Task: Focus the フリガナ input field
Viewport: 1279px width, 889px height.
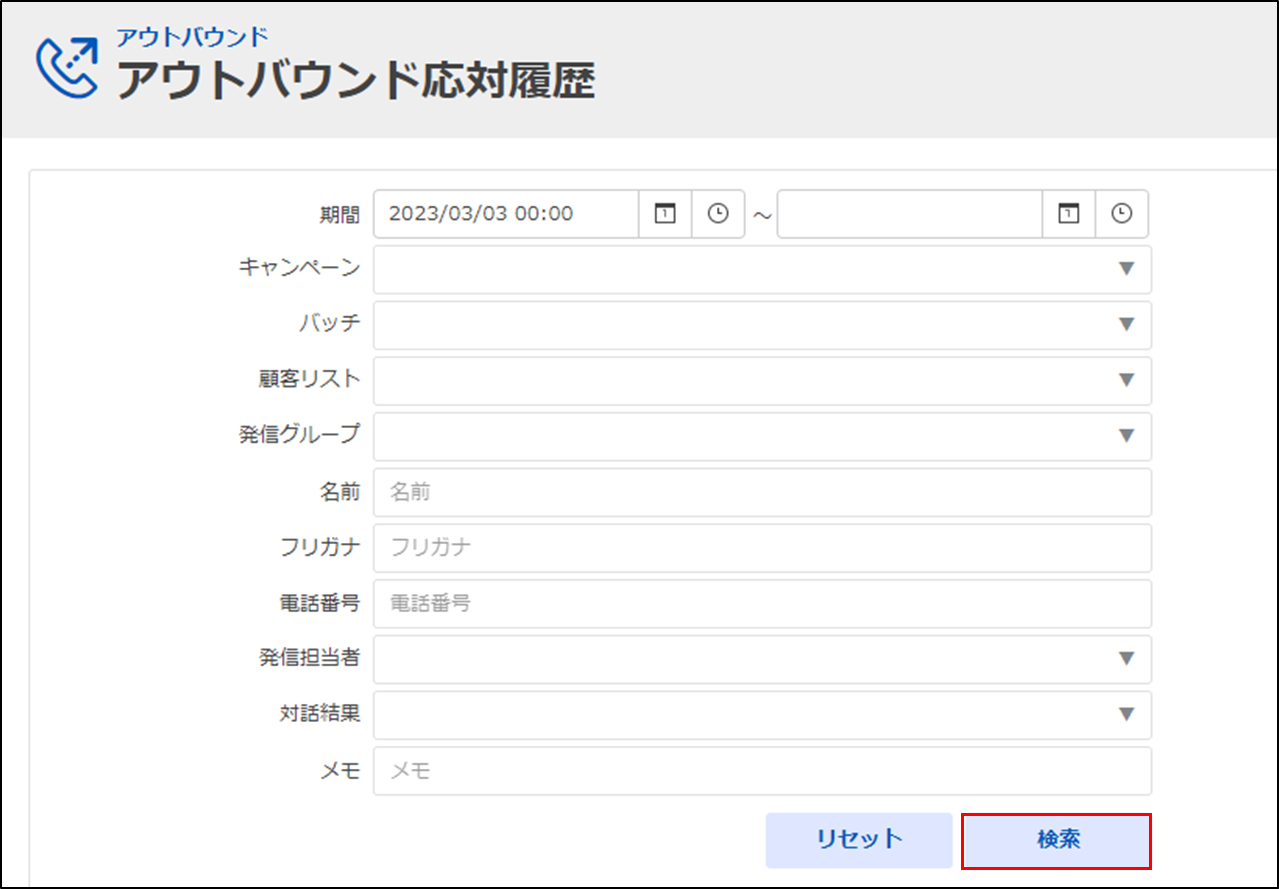Action: (x=761, y=548)
